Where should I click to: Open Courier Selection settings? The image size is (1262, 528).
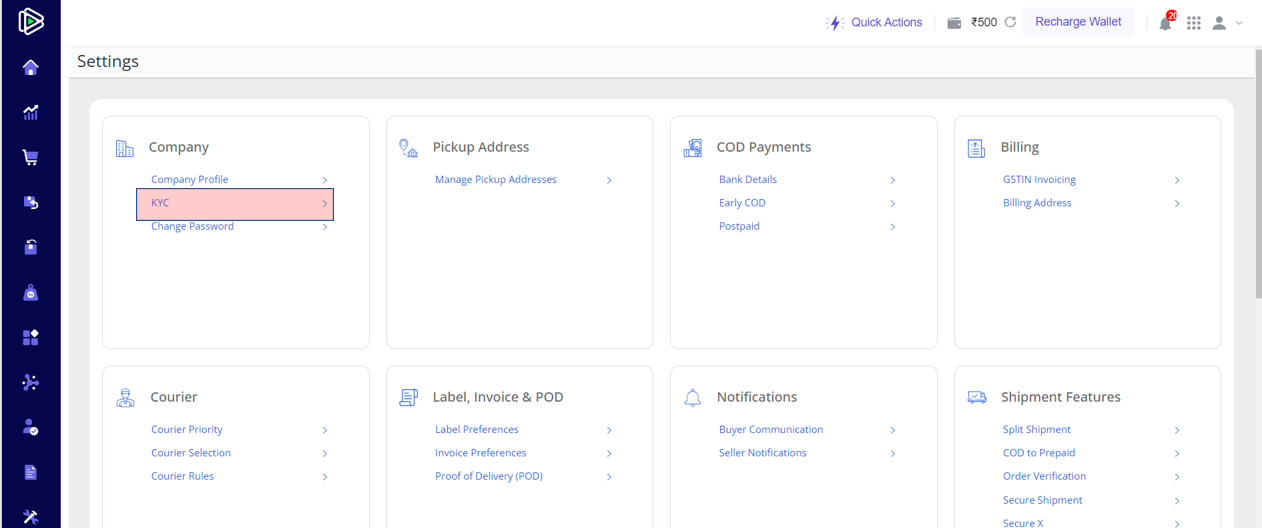click(191, 453)
